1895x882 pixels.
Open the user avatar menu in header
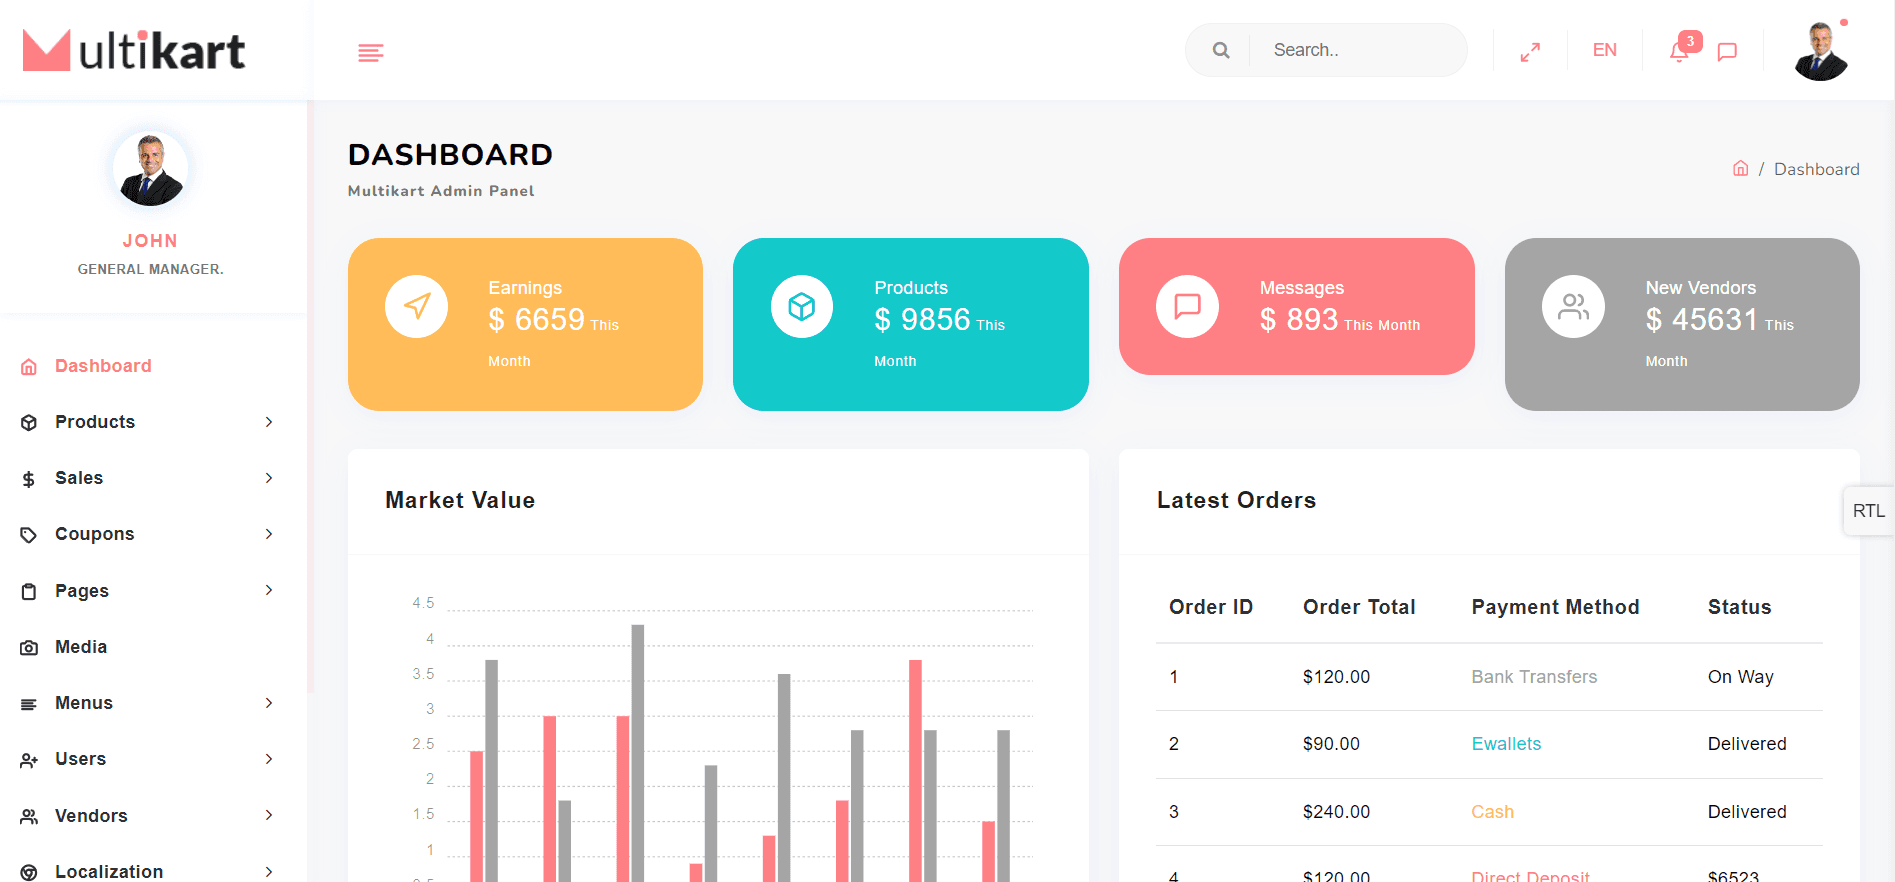[1821, 51]
